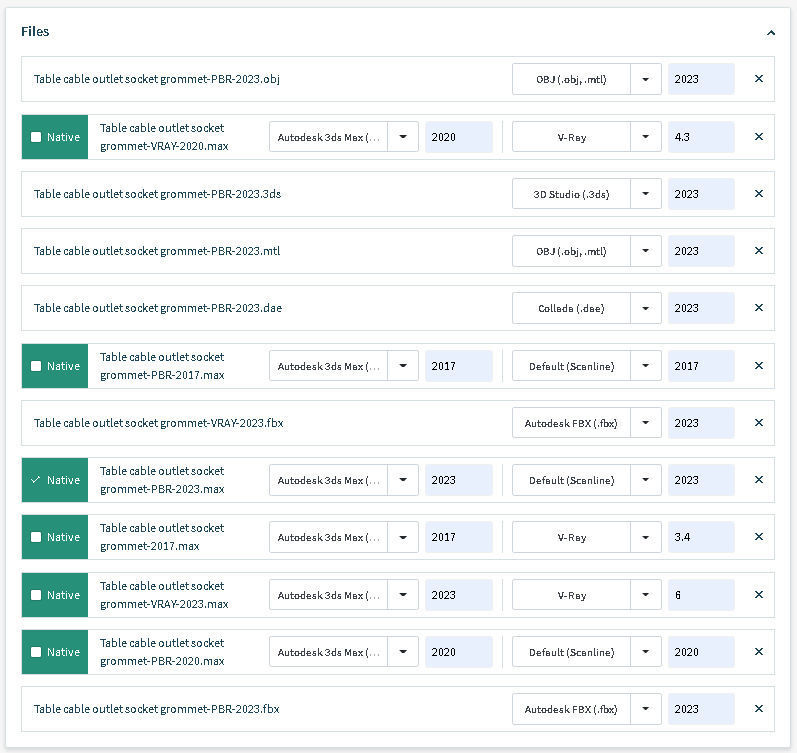Image resolution: width=797 pixels, height=753 pixels.
Task: Edit renderer version 4.3 field
Action: [700, 137]
